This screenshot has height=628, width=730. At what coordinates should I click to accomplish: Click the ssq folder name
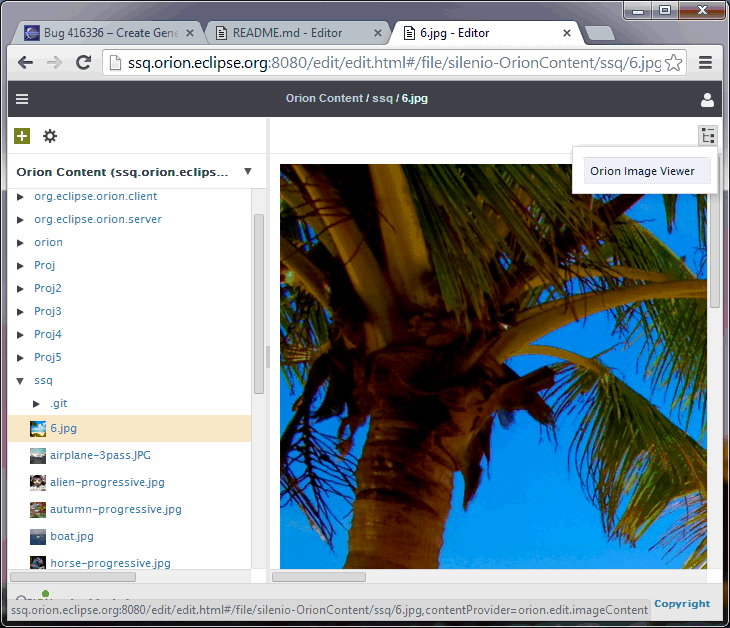pyautogui.click(x=43, y=380)
